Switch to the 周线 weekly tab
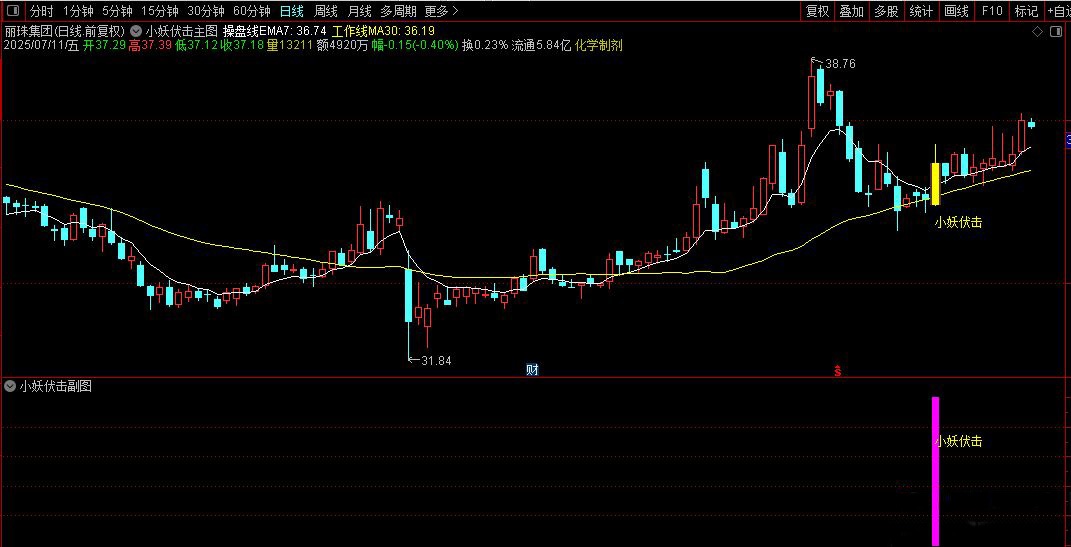This screenshot has width=1071, height=547. 326,11
